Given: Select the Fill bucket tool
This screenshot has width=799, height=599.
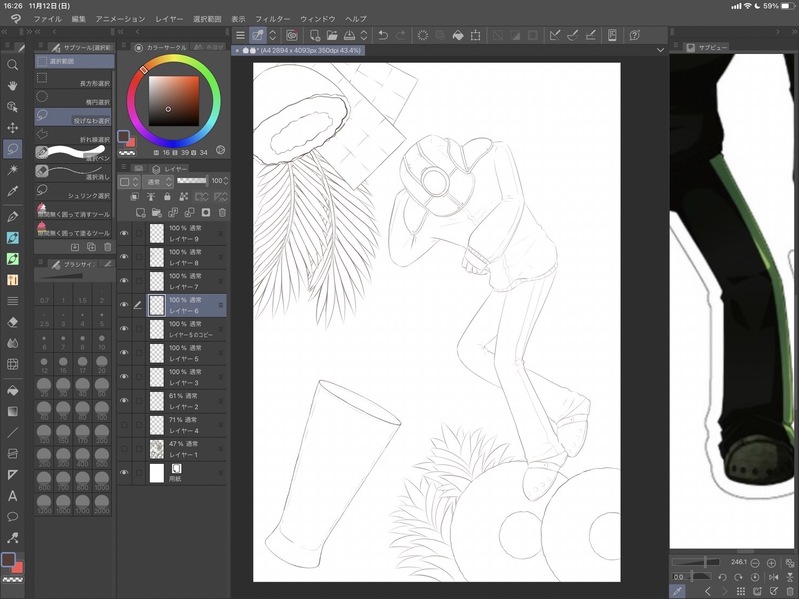Looking at the screenshot, I should pos(13,391).
